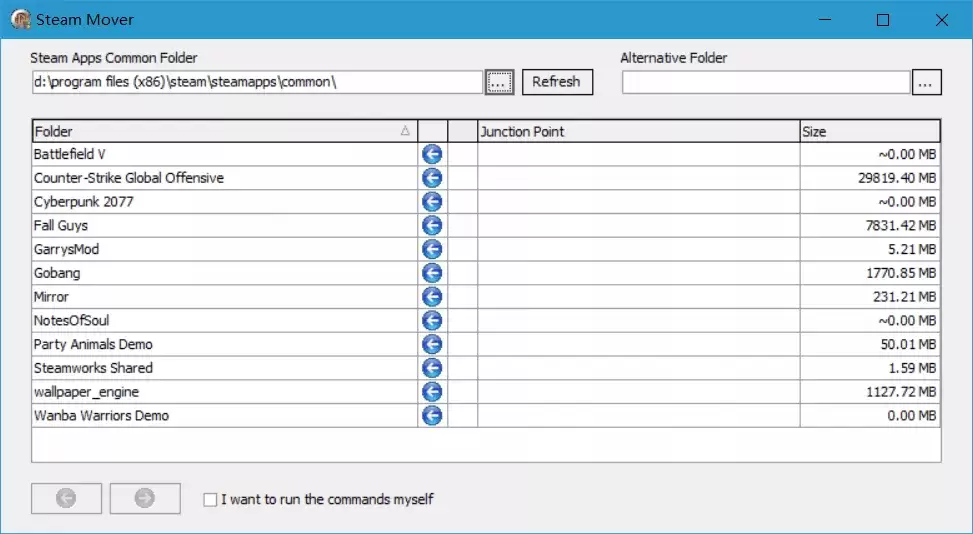The height and width of the screenshot is (534, 973).
Task: Maximize the Steam Mover window
Action: coord(883,20)
